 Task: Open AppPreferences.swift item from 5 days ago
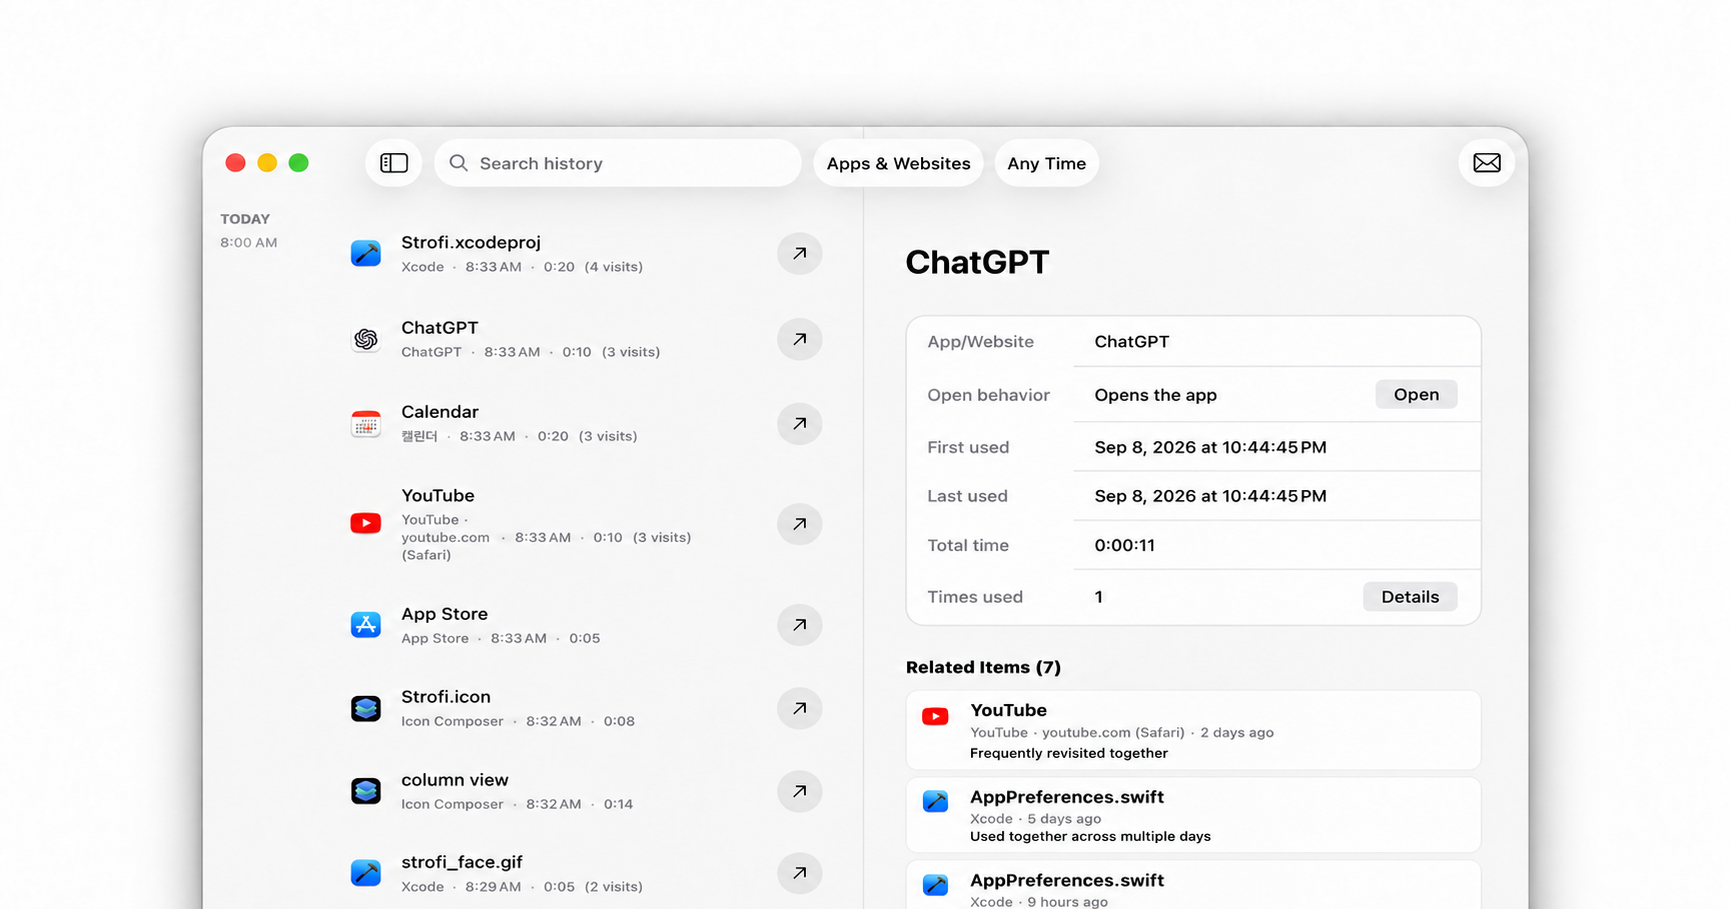tap(1193, 815)
